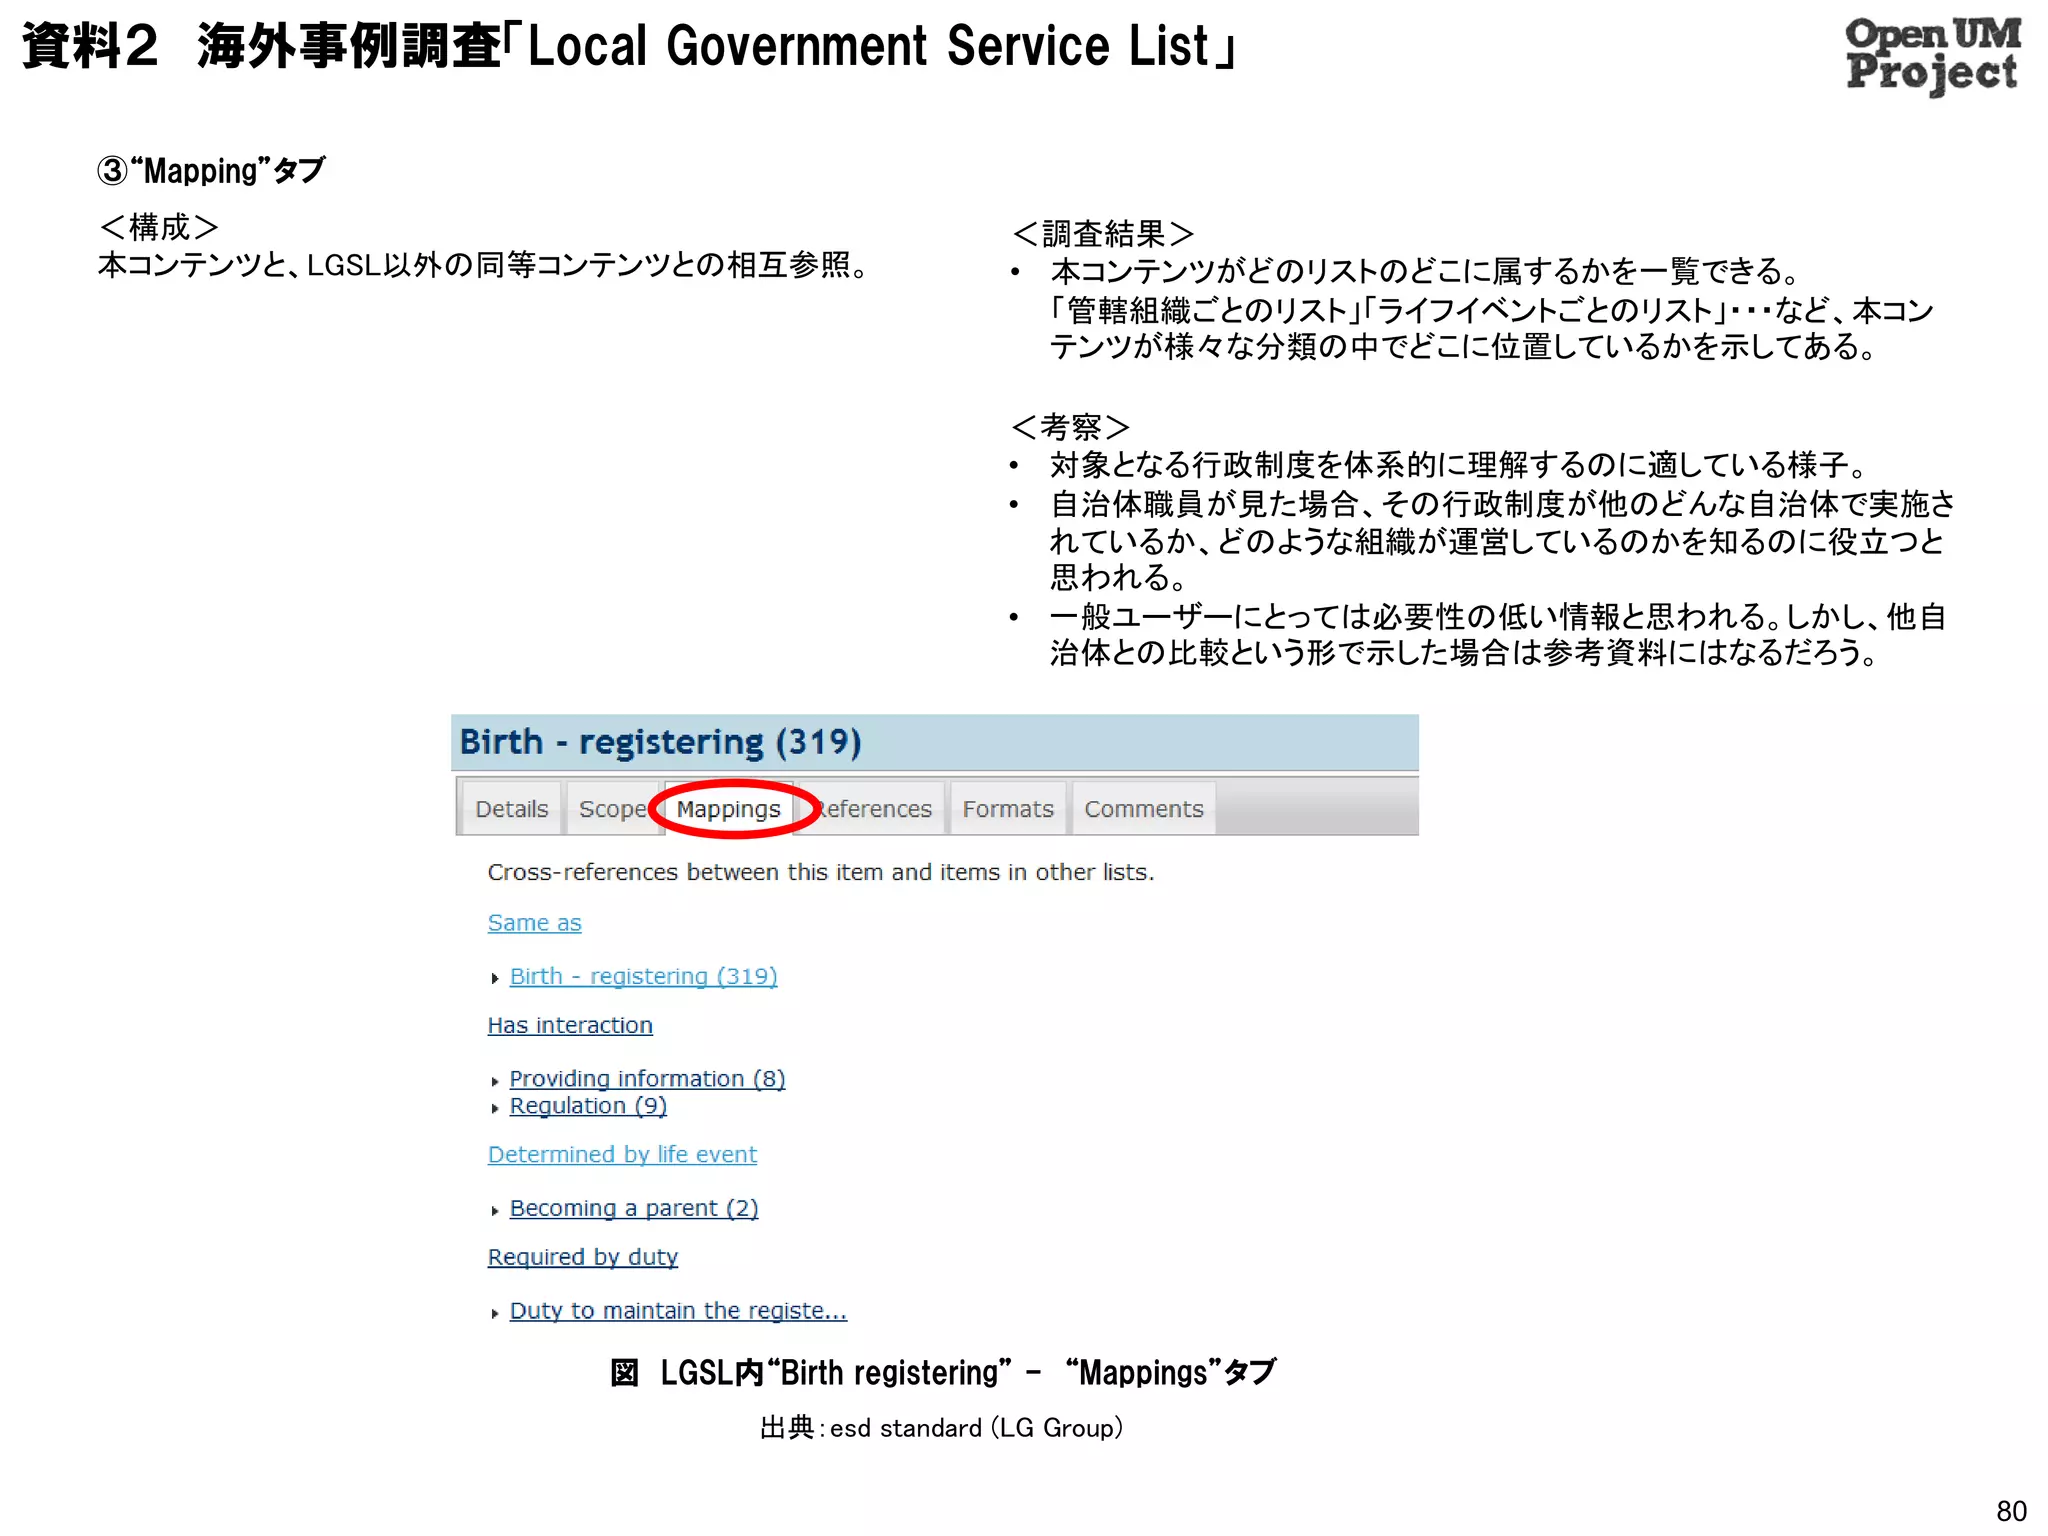
Task: Click the '＜構成＞' heading
Action: coord(158,227)
